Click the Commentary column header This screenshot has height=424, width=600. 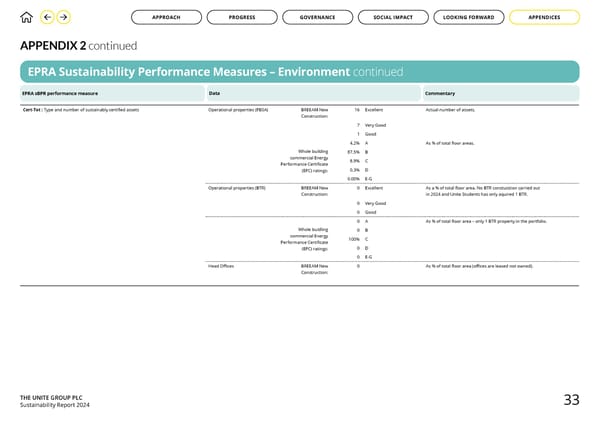pyautogui.click(x=444, y=93)
